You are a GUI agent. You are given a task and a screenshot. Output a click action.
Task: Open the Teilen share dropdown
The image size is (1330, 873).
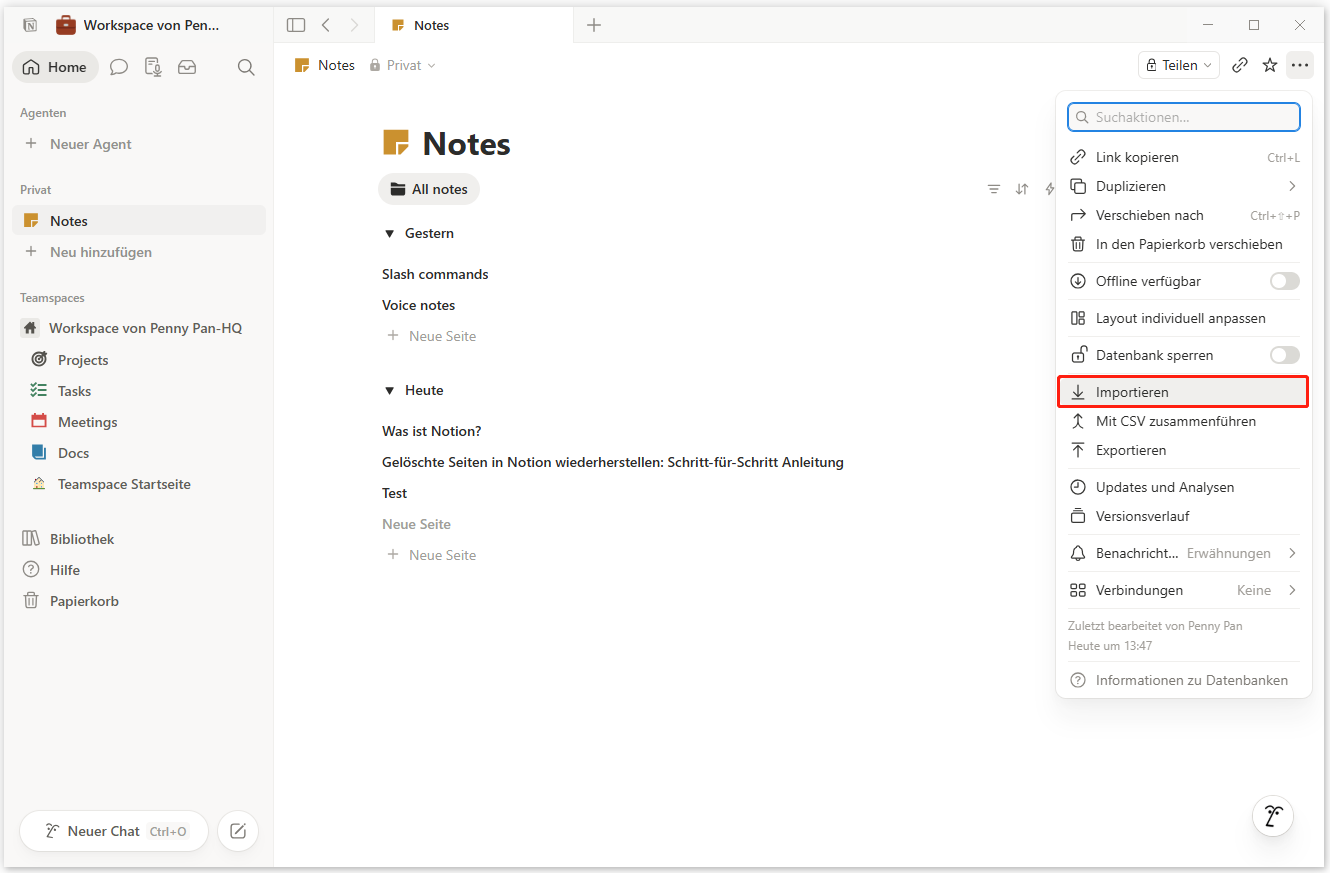(x=1179, y=65)
